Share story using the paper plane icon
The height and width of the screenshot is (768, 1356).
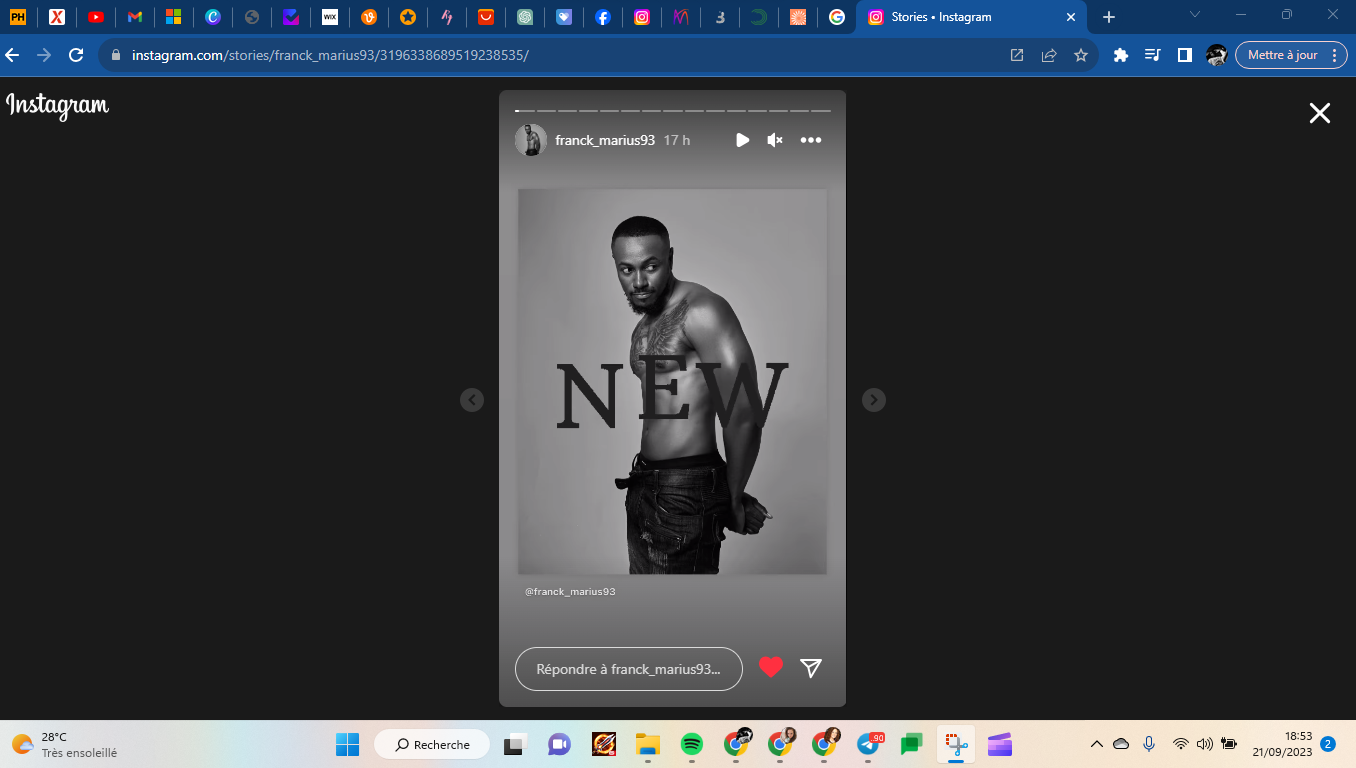tap(811, 668)
